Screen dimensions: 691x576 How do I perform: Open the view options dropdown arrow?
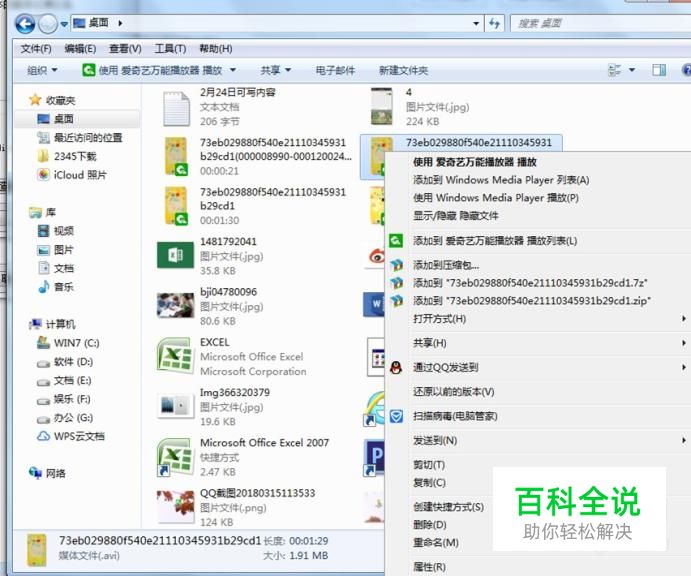(632, 70)
